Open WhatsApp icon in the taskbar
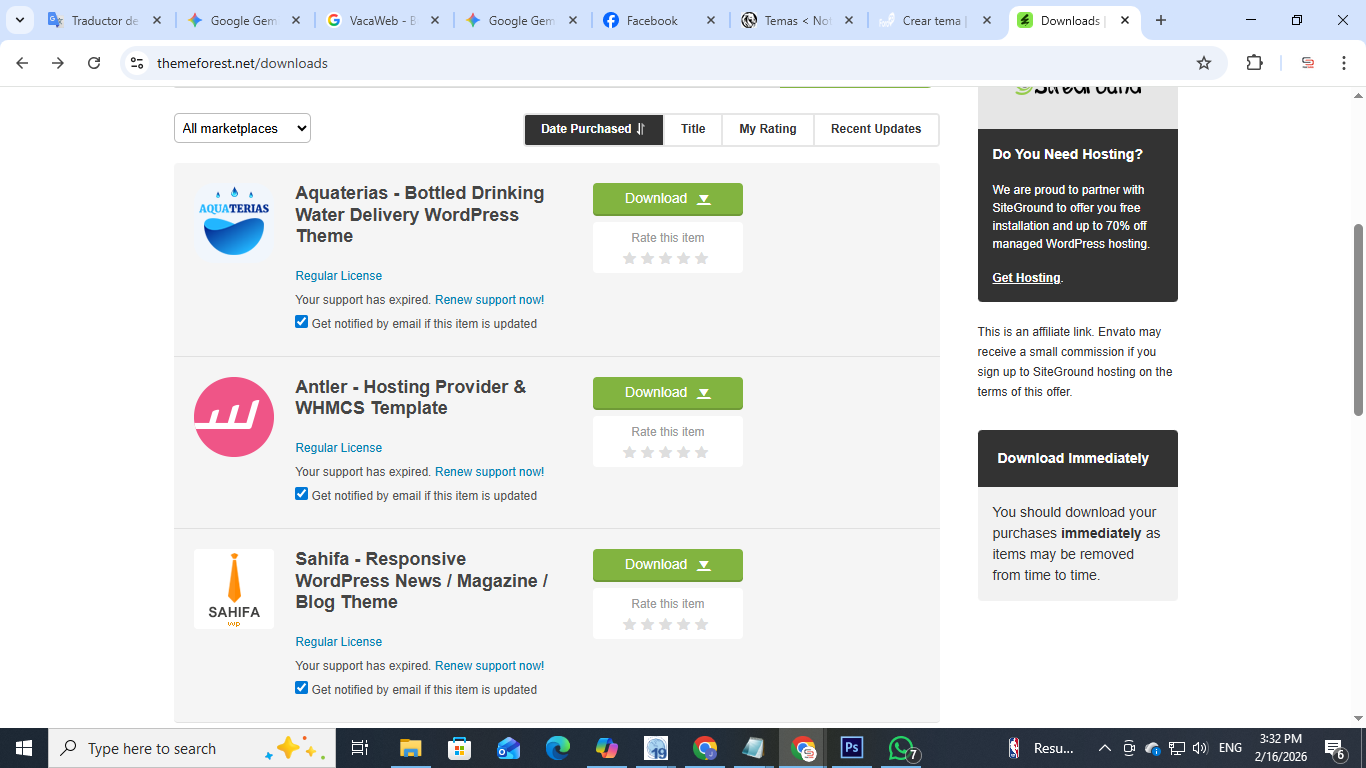 coord(901,748)
